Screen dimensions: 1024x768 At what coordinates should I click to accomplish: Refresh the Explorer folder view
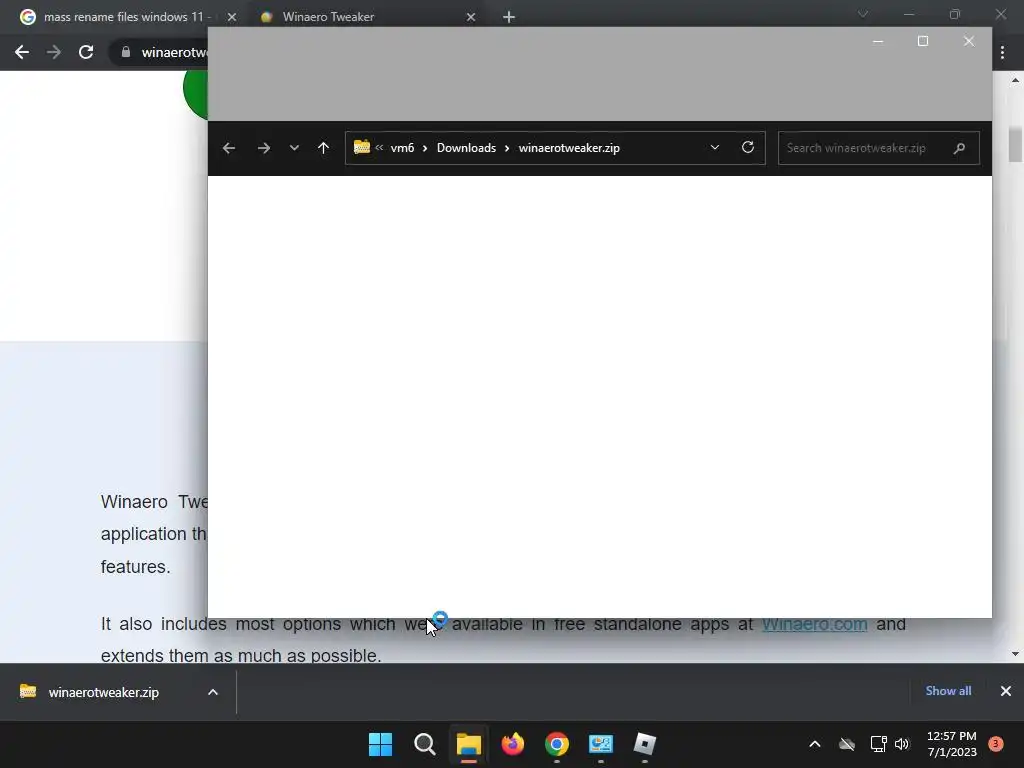click(748, 147)
